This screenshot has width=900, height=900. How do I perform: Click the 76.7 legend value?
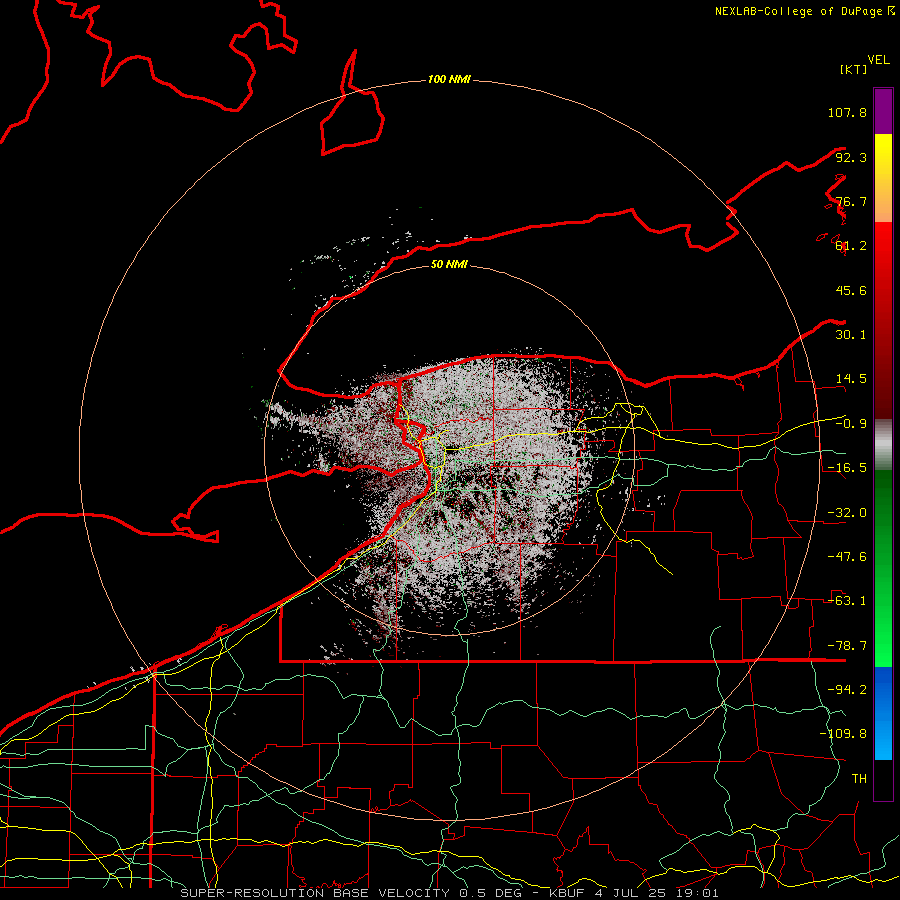tap(851, 201)
